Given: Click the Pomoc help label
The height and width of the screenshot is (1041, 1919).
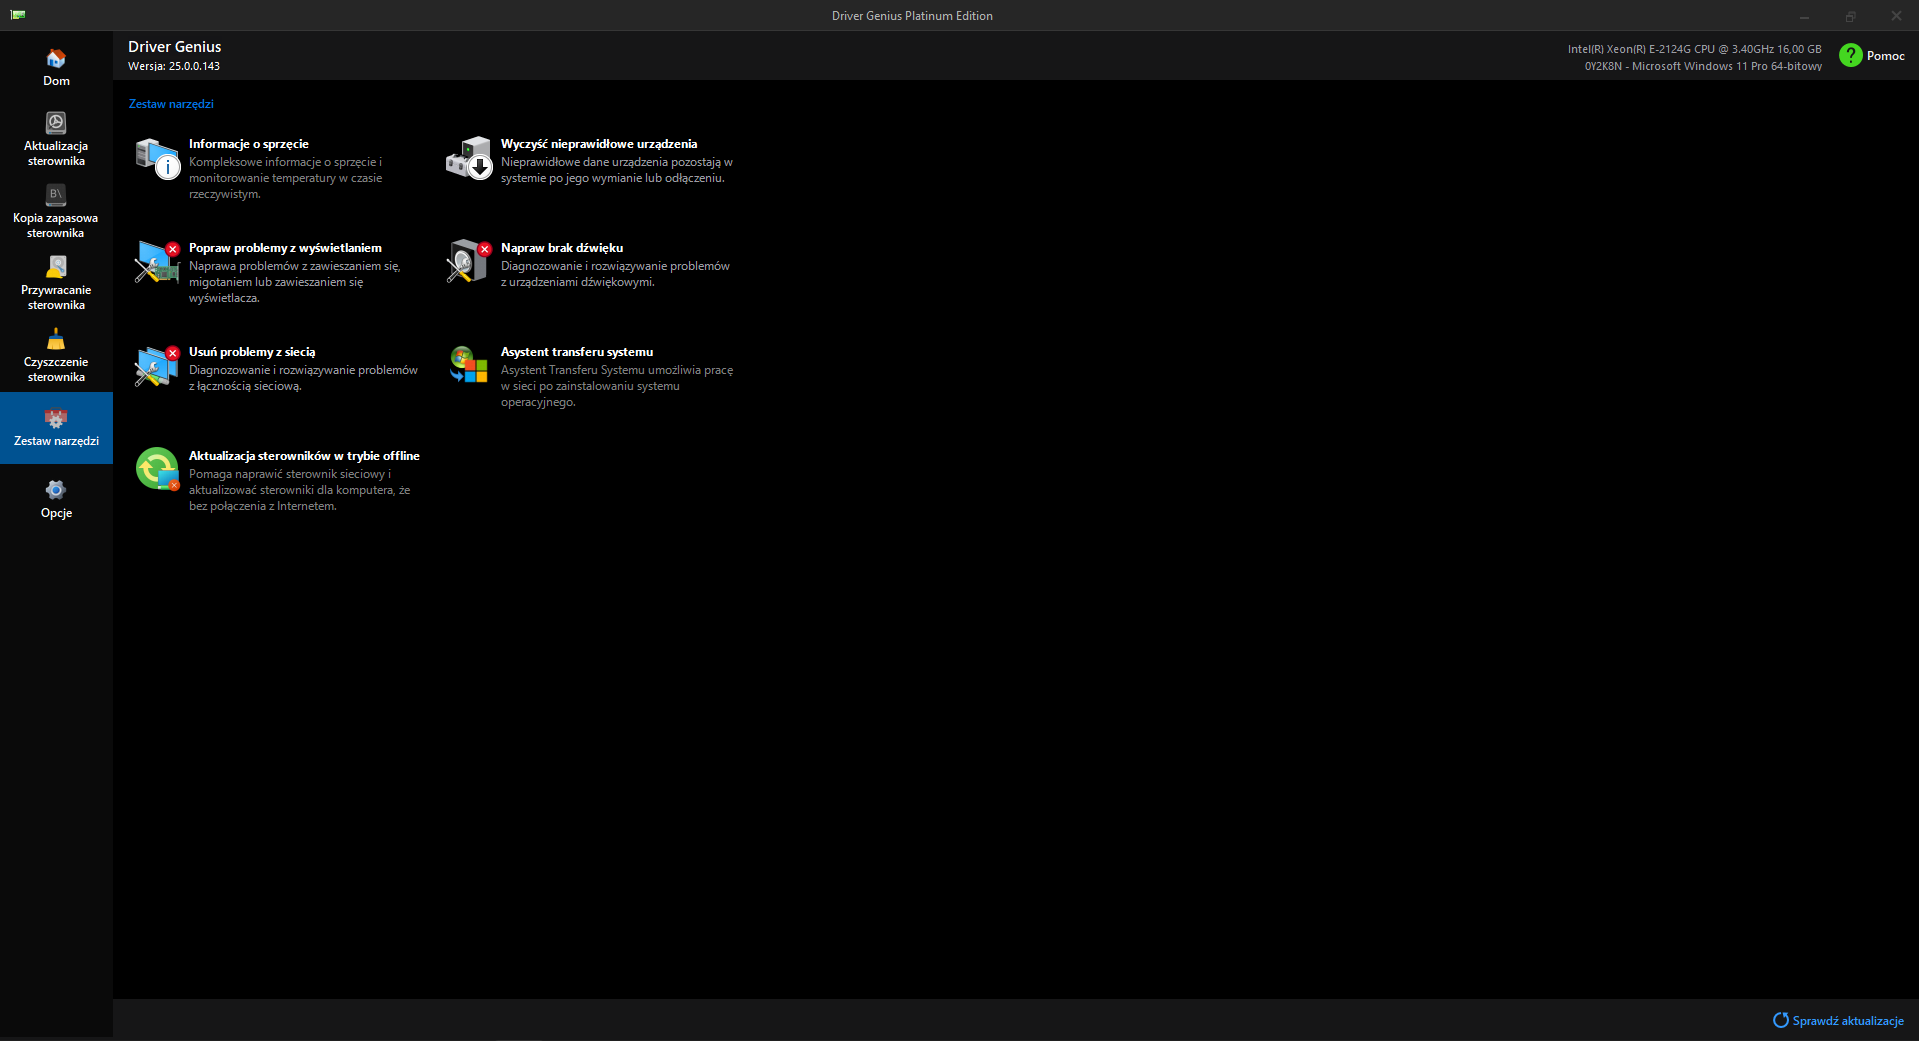Looking at the screenshot, I should click(x=1886, y=56).
